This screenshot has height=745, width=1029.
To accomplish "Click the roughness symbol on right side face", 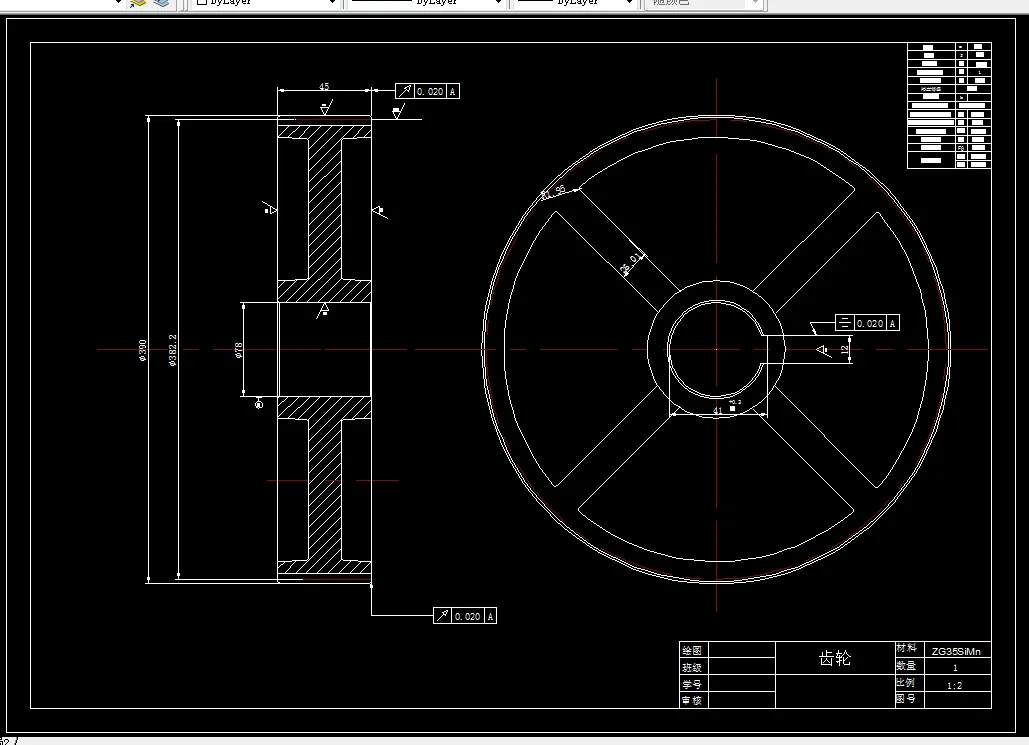I will click(x=379, y=211).
